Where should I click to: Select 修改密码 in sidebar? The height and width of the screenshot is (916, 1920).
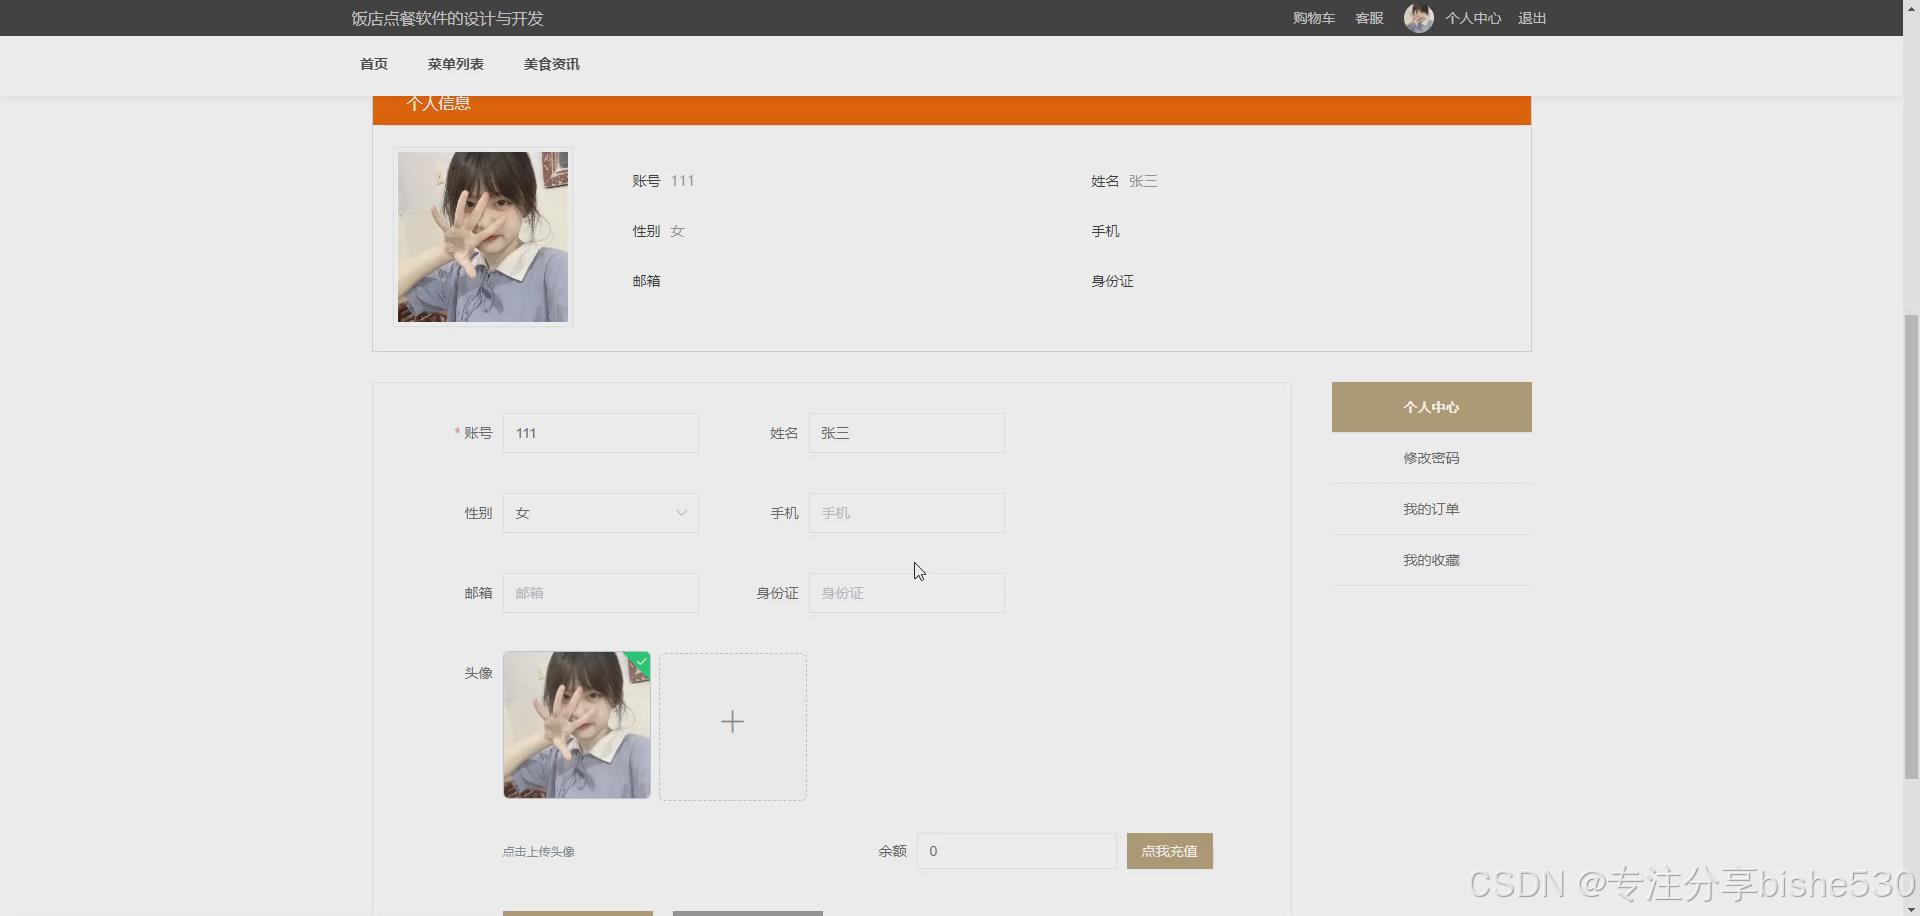[1431, 458]
